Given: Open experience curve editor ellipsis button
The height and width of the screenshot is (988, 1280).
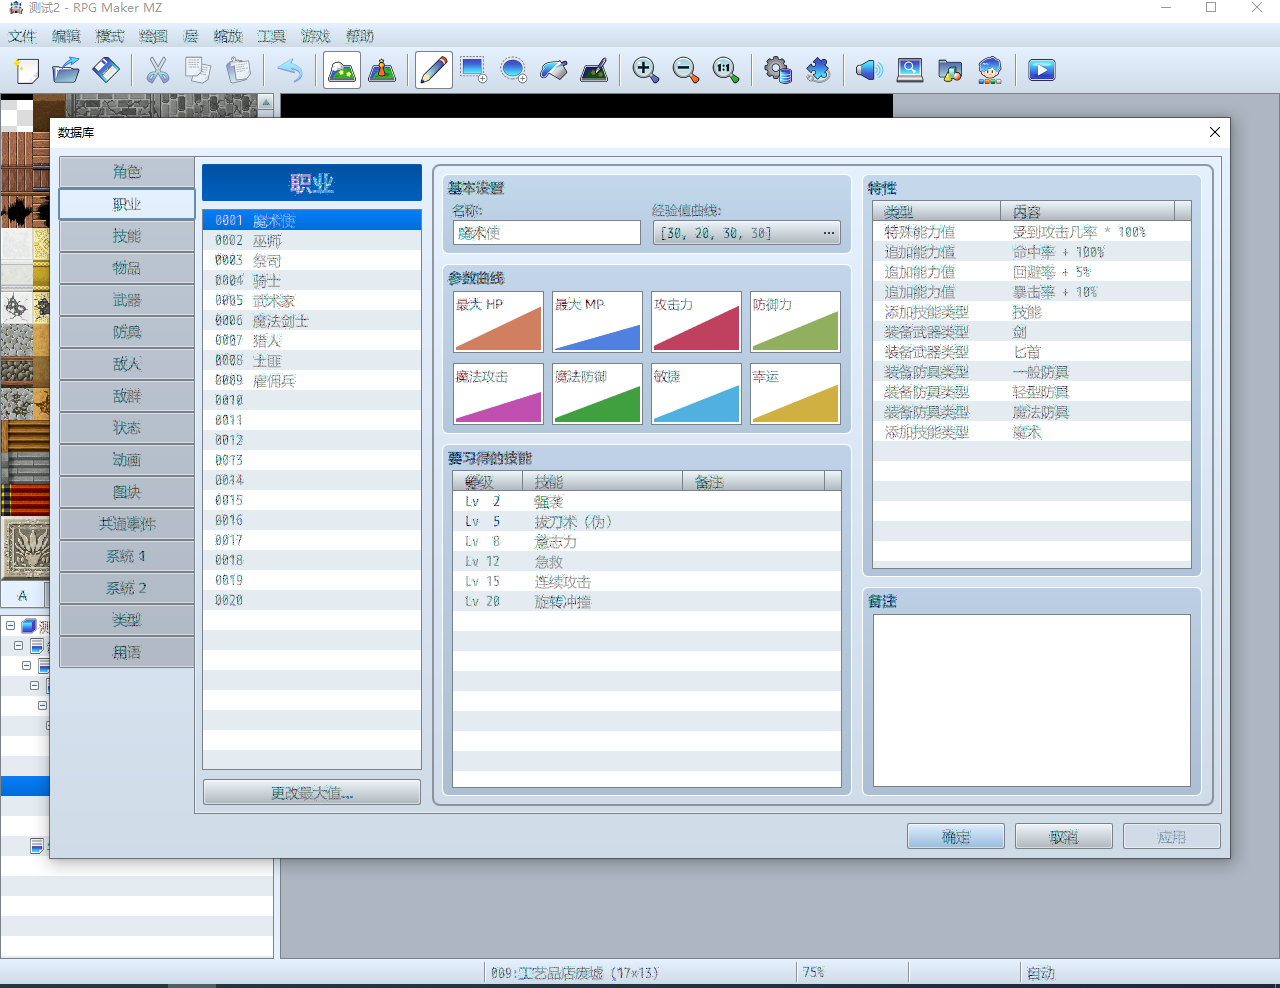Looking at the screenshot, I should 828,233.
